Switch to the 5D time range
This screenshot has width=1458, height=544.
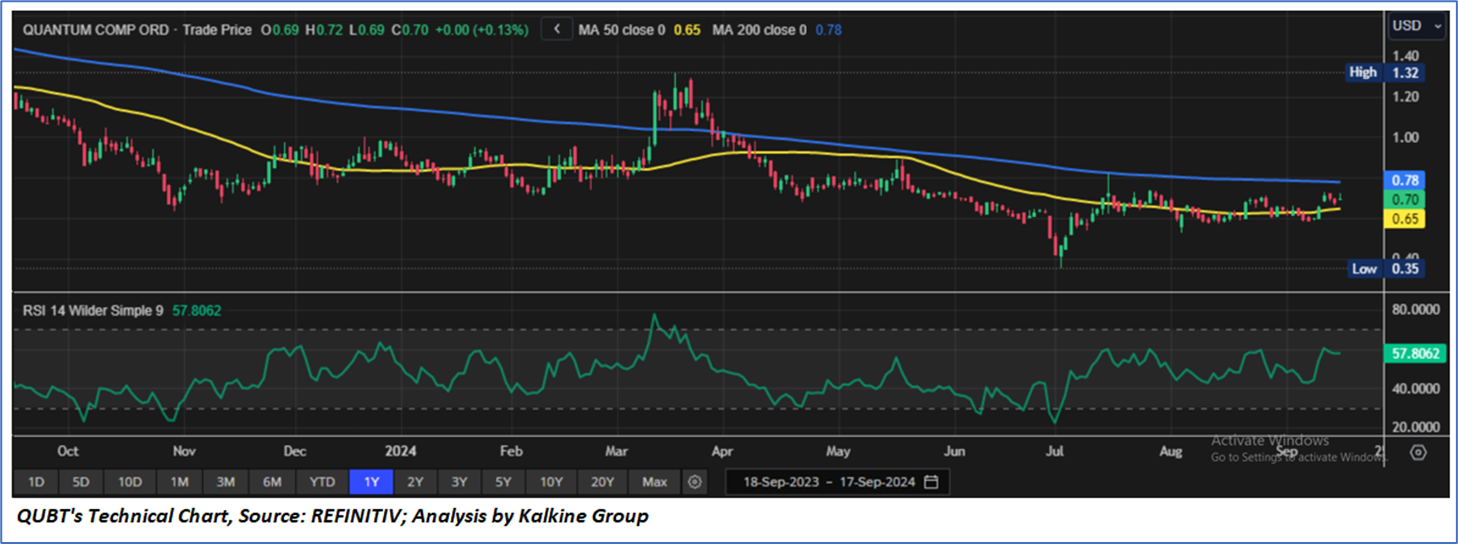(x=82, y=482)
